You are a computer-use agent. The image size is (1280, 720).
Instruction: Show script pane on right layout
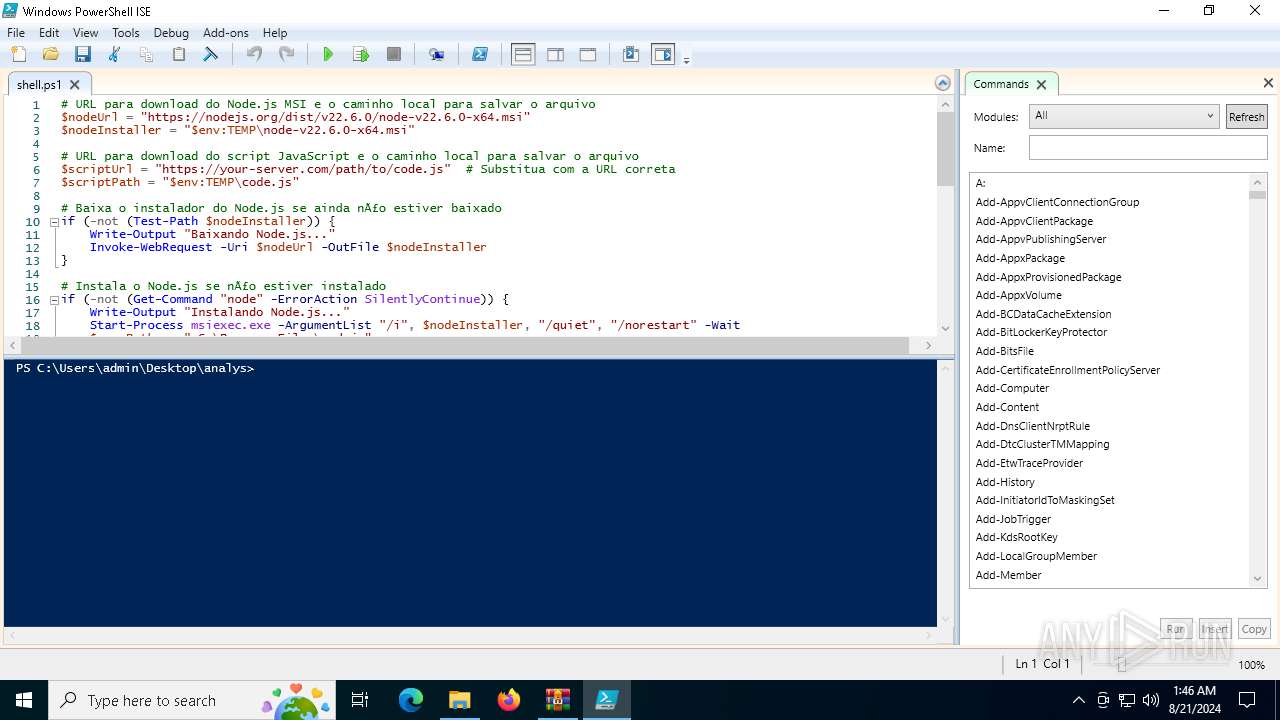[555, 55]
